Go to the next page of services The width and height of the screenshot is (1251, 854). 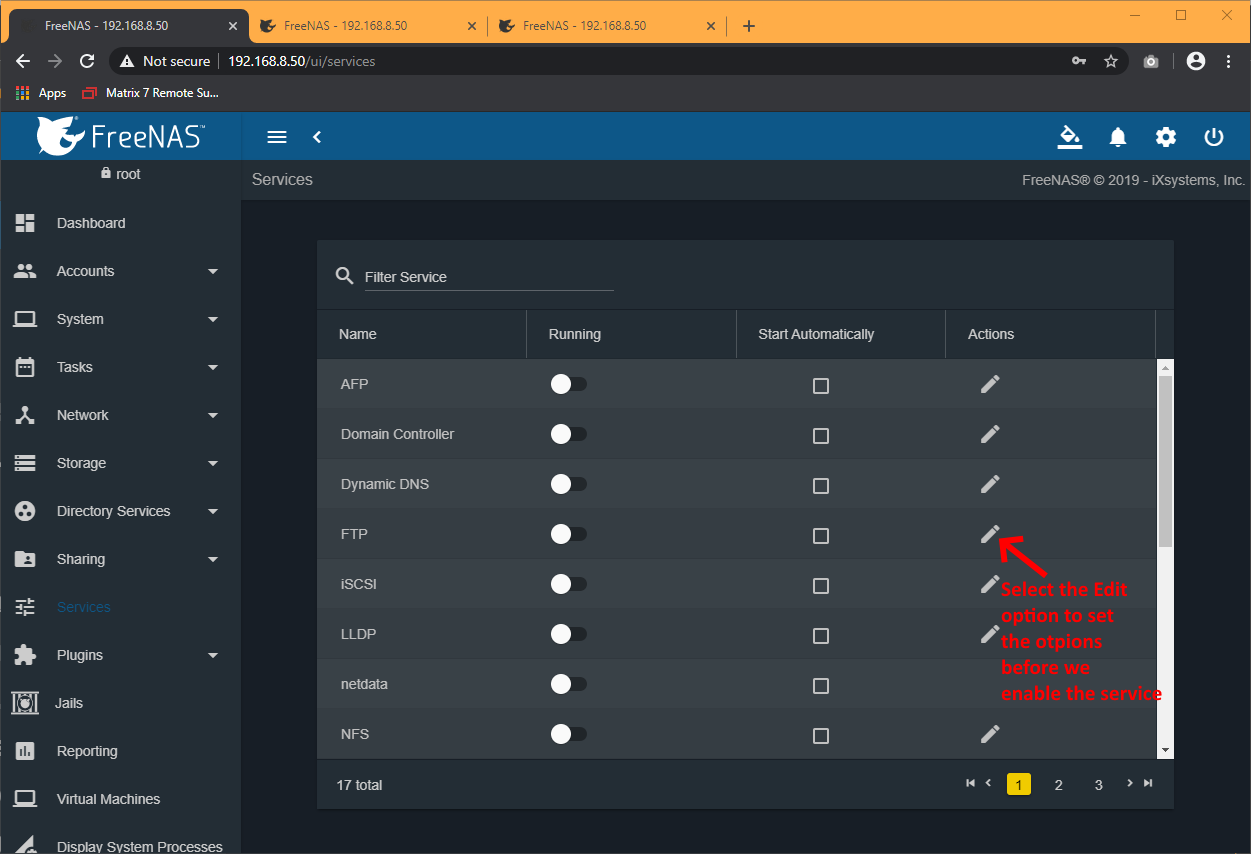[1130, 783]
